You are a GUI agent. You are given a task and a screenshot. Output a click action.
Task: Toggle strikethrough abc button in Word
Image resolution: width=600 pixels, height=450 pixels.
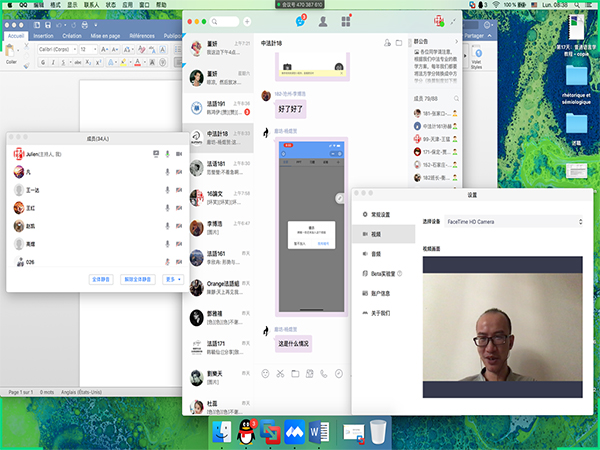(x=78, y=62)
